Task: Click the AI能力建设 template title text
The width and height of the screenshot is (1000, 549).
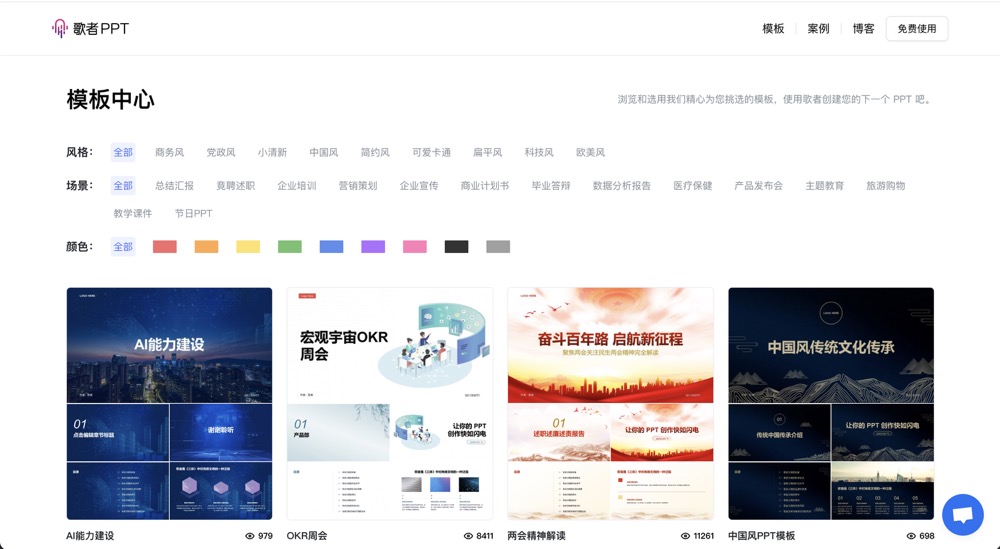Action: pyautogui.click(x=90, y=536)
